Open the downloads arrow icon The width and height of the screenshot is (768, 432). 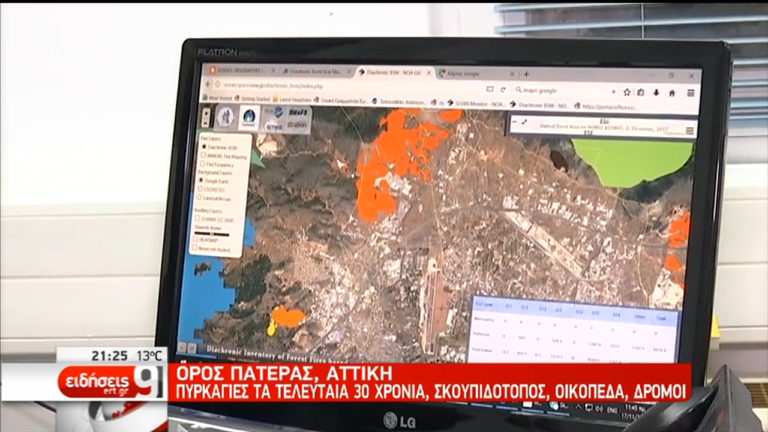(x=656, y=93)
